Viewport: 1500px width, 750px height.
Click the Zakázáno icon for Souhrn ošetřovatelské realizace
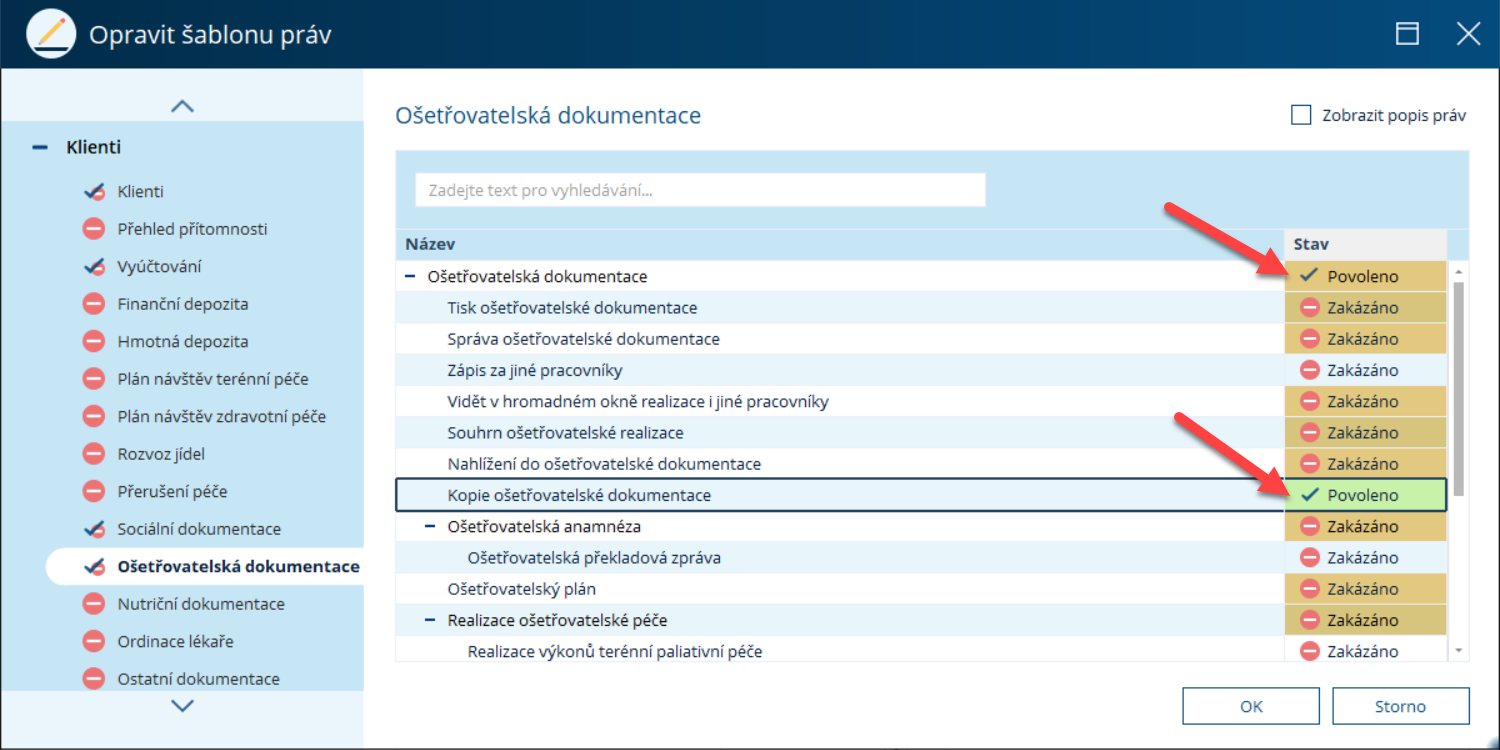tap(1310, 433)
